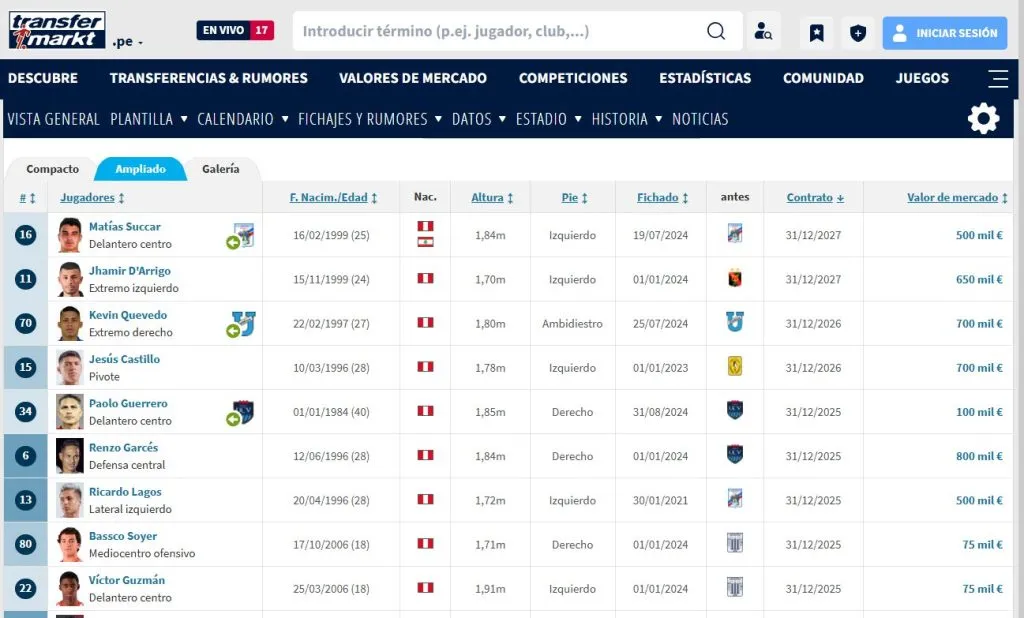Viewport: 1024px width, 618px height.
Task: Open the settings gear icon
Action: 983,119
